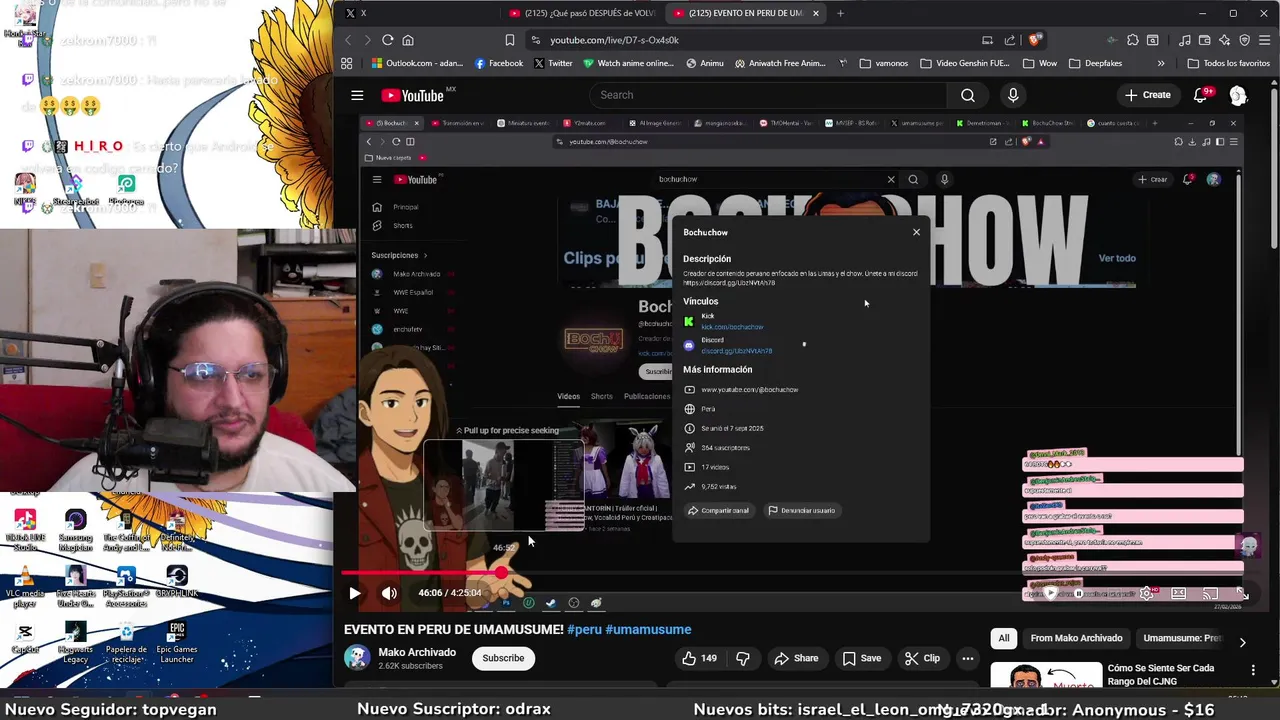1280x720 pixels.
Task: Go to YouTube home via the logo
Action: (412, 95)
